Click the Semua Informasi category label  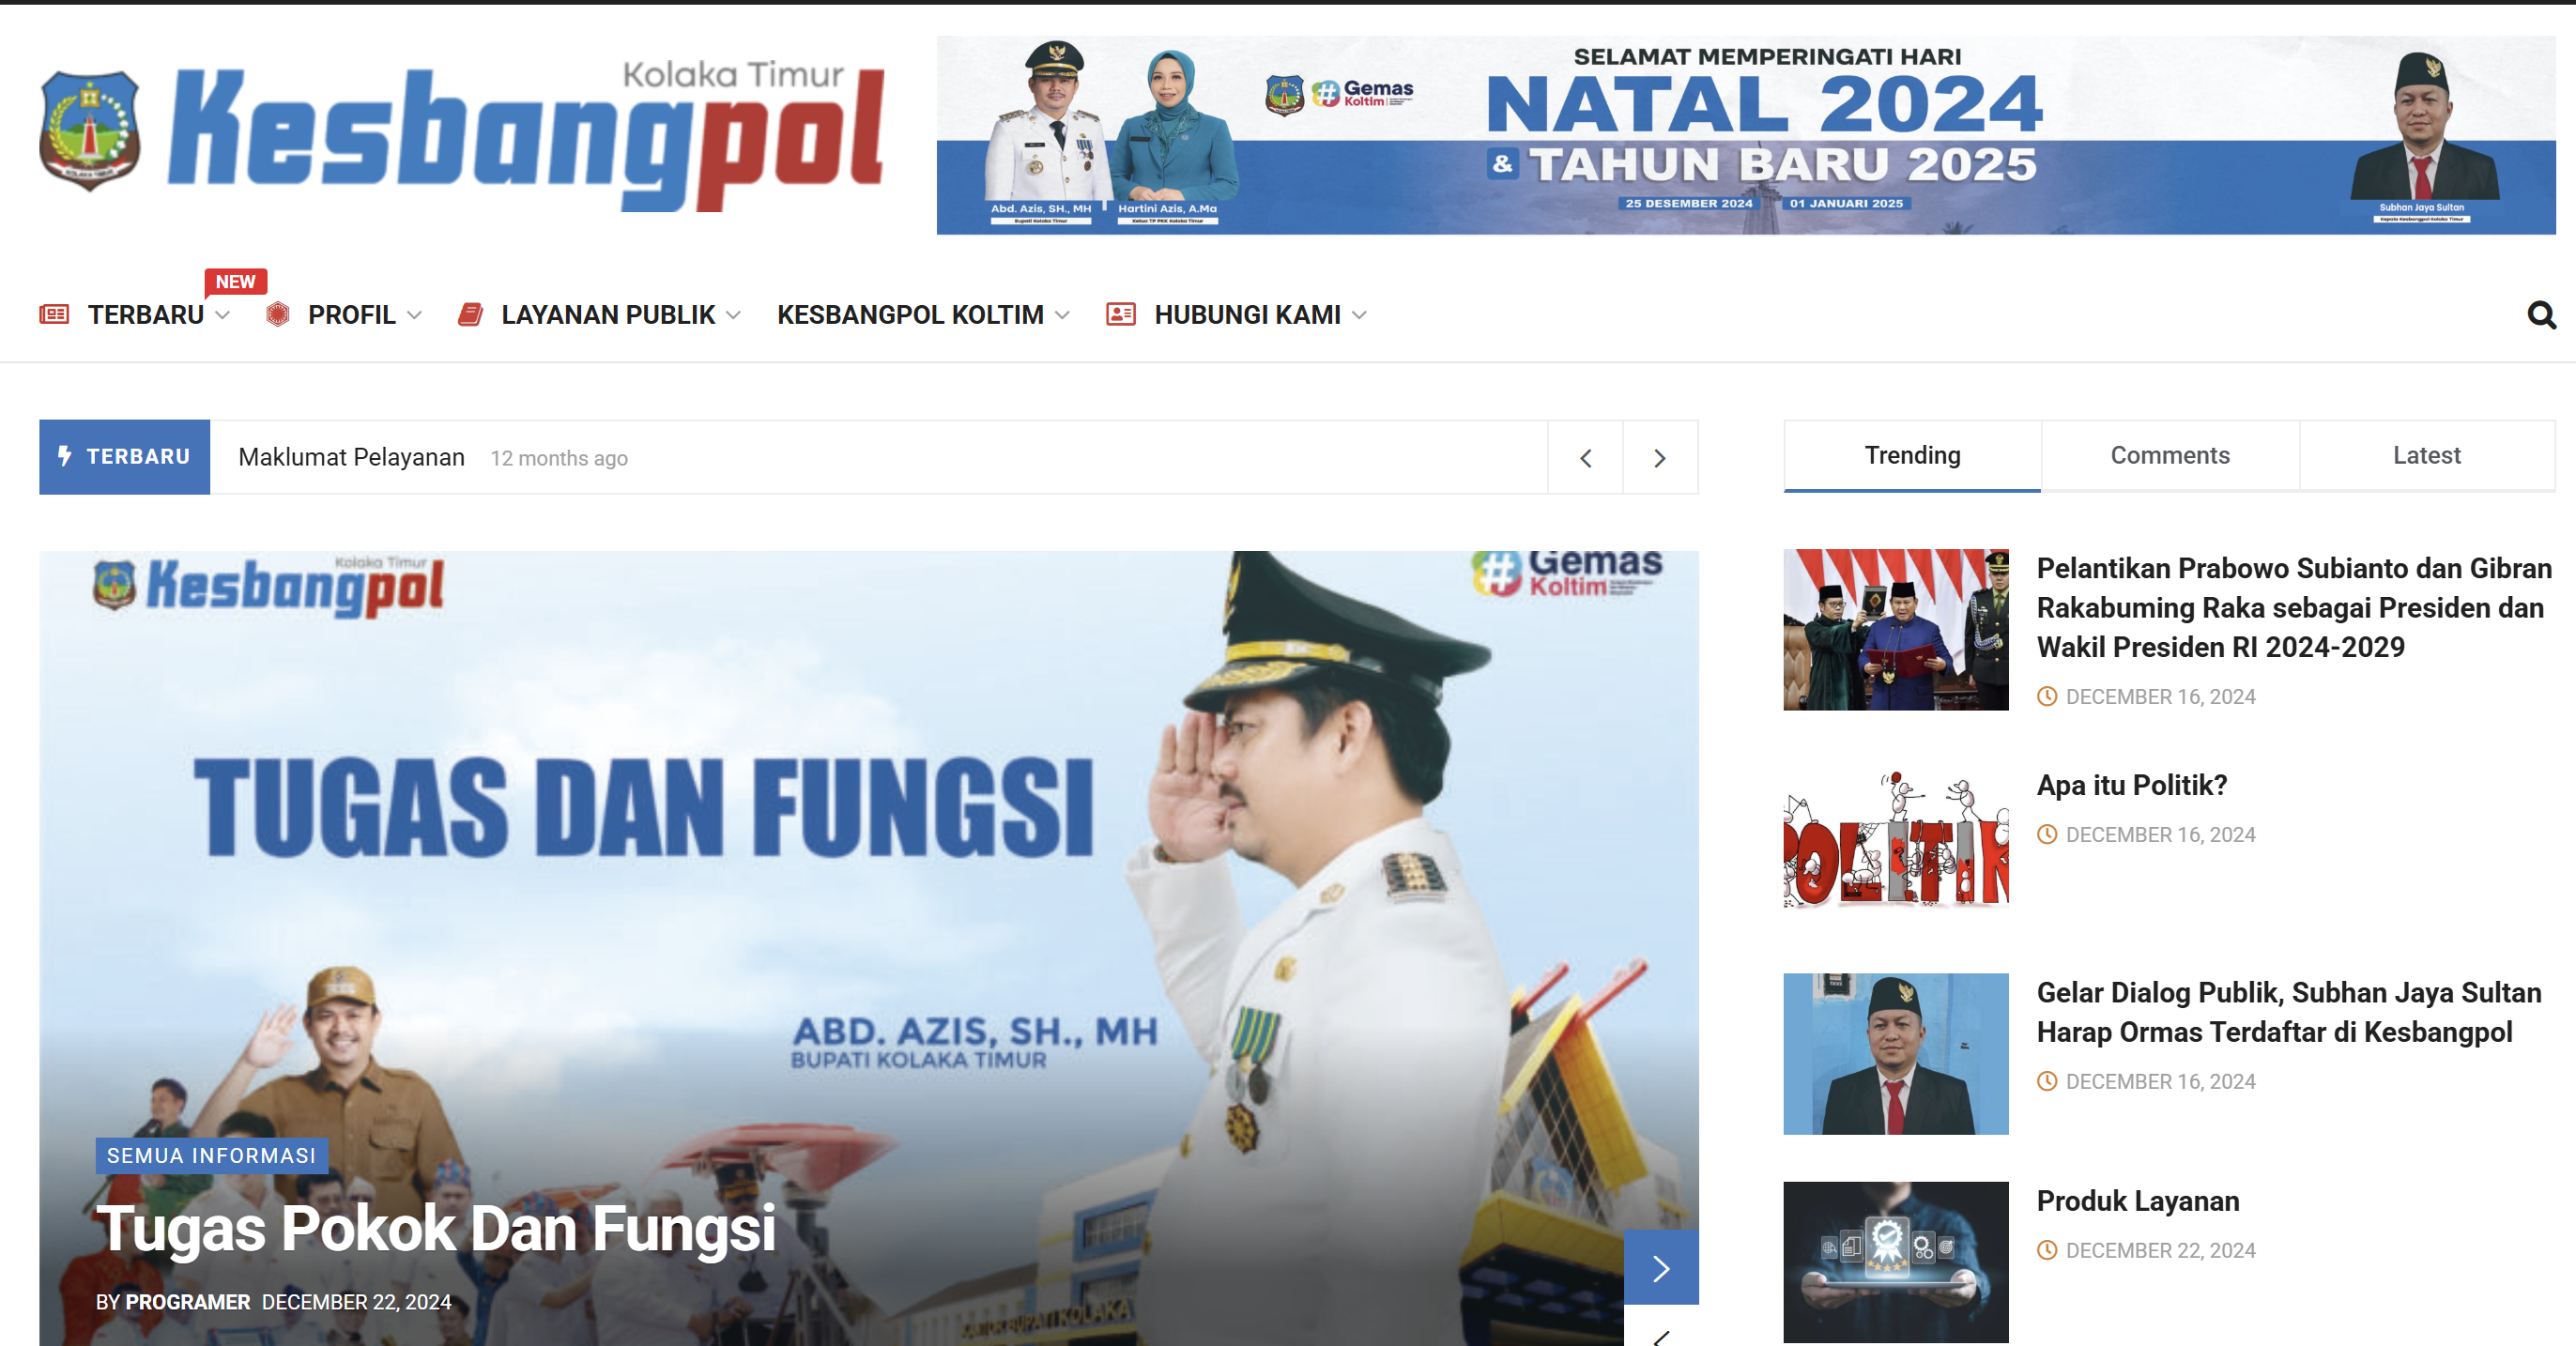pyautogui.click(x=211, y=1156)
